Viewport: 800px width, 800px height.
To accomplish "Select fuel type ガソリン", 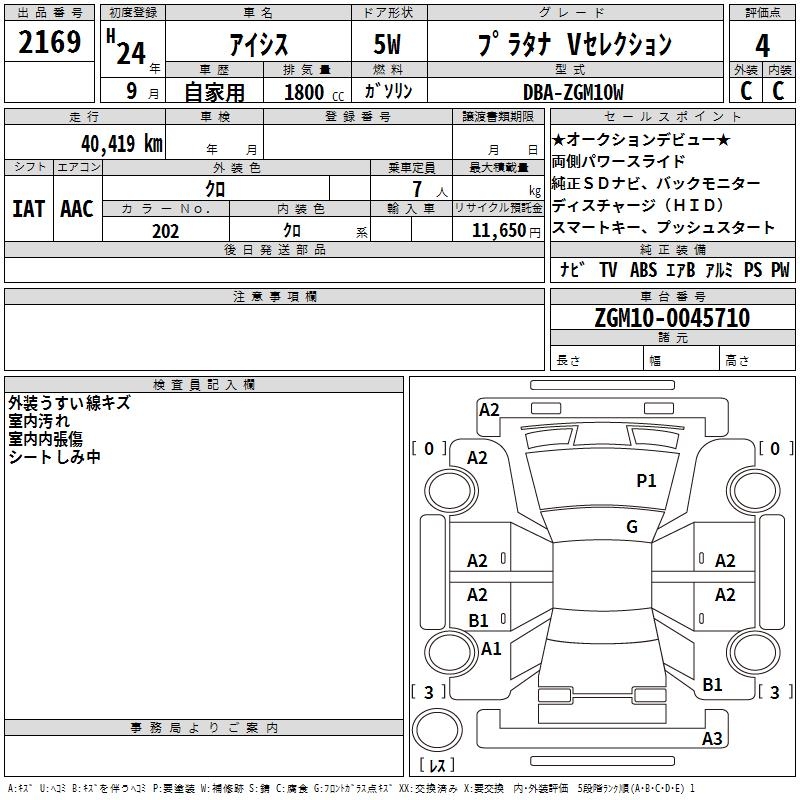I will click(x=388, y=91).
